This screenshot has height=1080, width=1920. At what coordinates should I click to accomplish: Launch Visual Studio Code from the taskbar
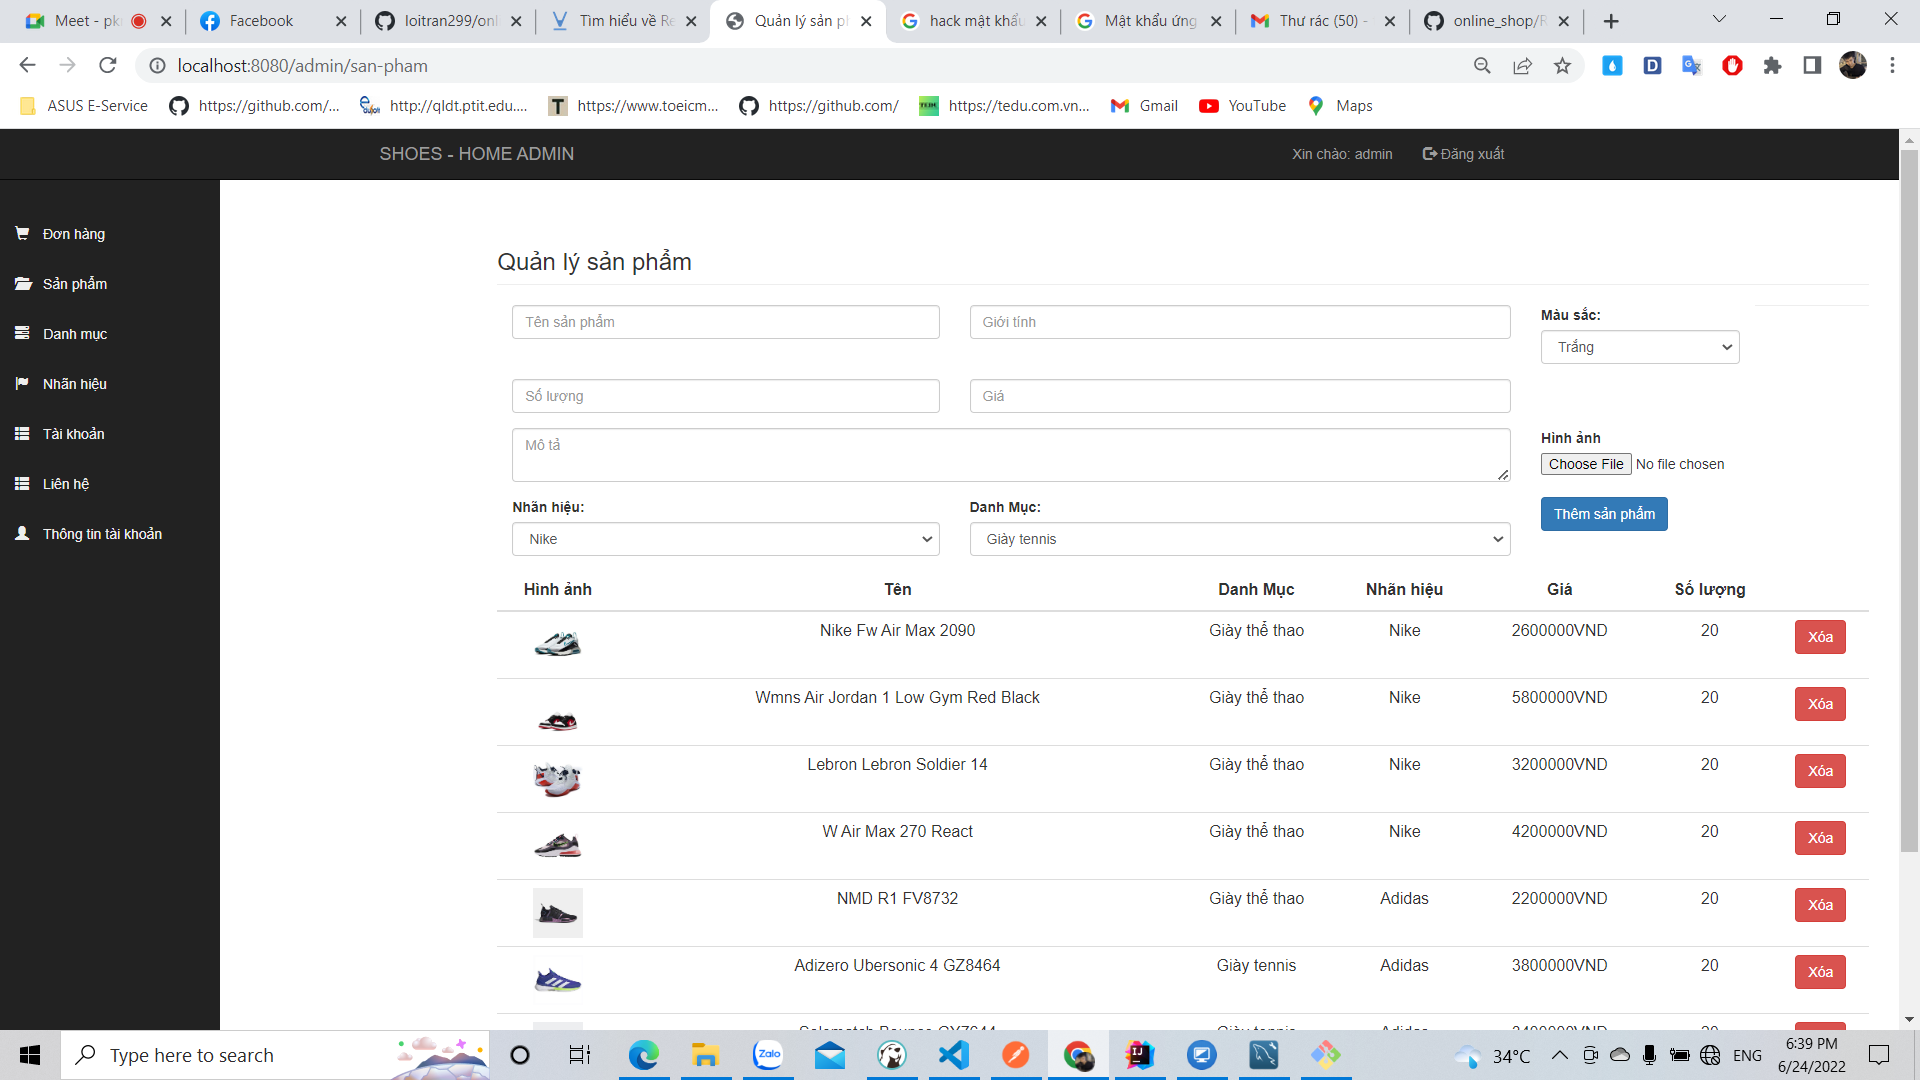tap(953, 1055)
